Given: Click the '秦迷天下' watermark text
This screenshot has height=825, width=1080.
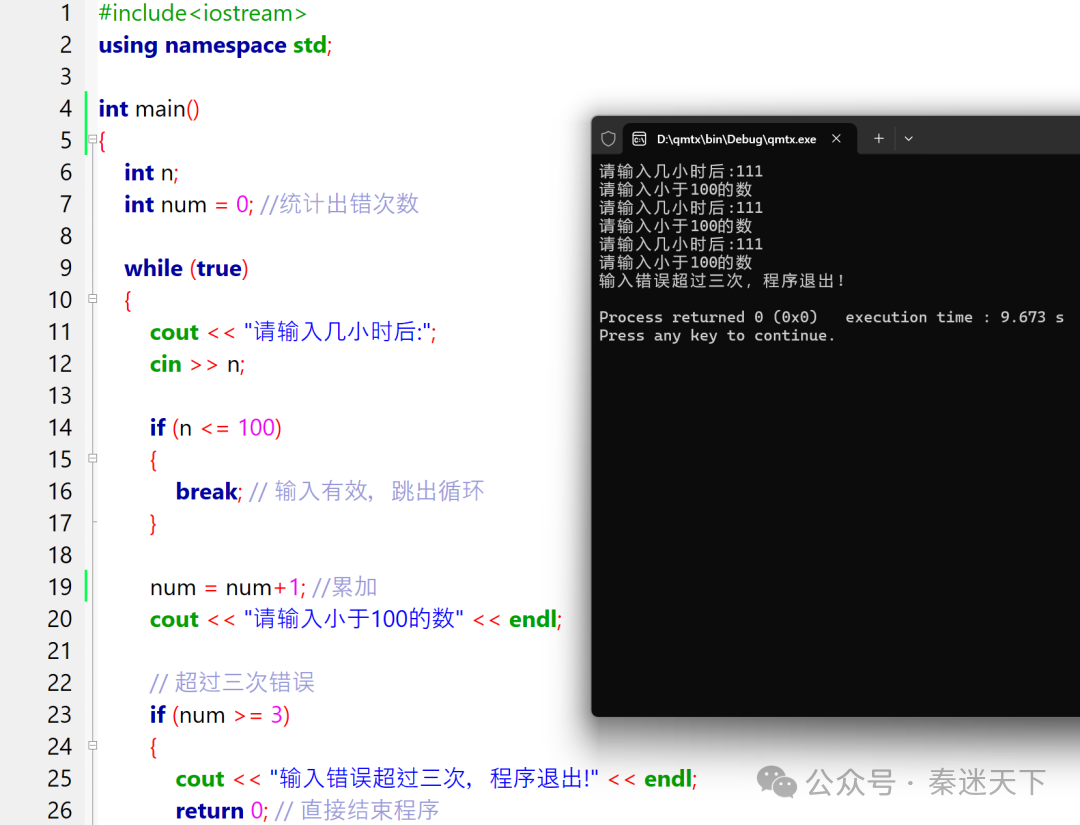Looking at the screenshot, I should (987, 782).
